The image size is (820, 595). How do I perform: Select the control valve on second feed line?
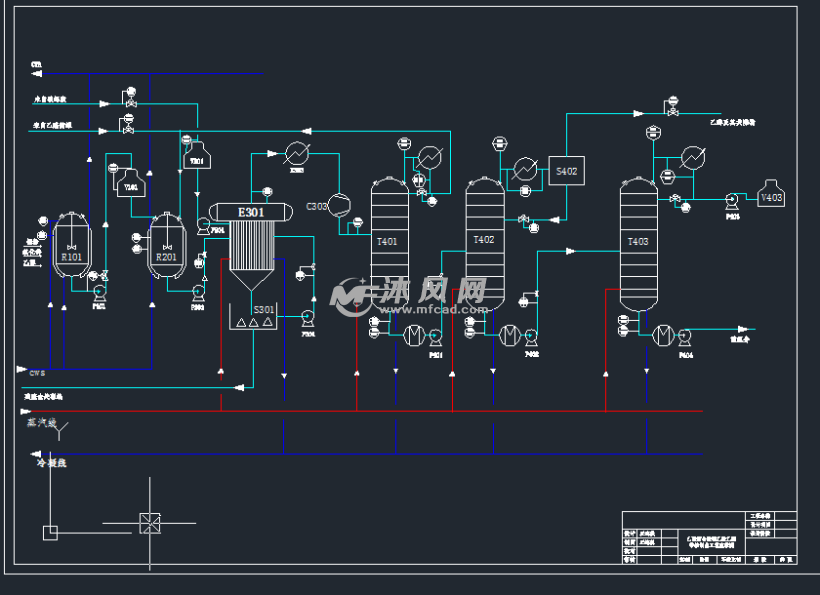pyautogui.click(x=129, y=130)
